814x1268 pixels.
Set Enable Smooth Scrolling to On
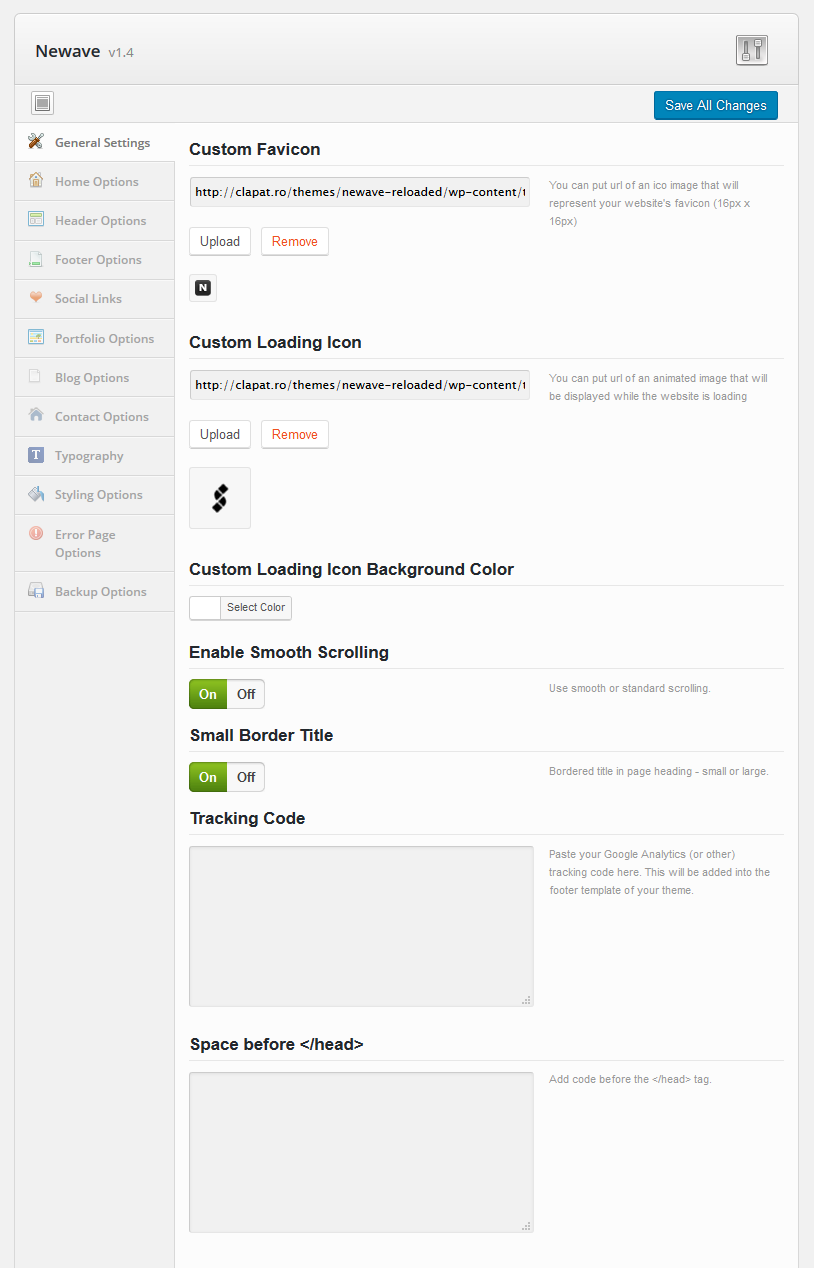click(208, 694)
